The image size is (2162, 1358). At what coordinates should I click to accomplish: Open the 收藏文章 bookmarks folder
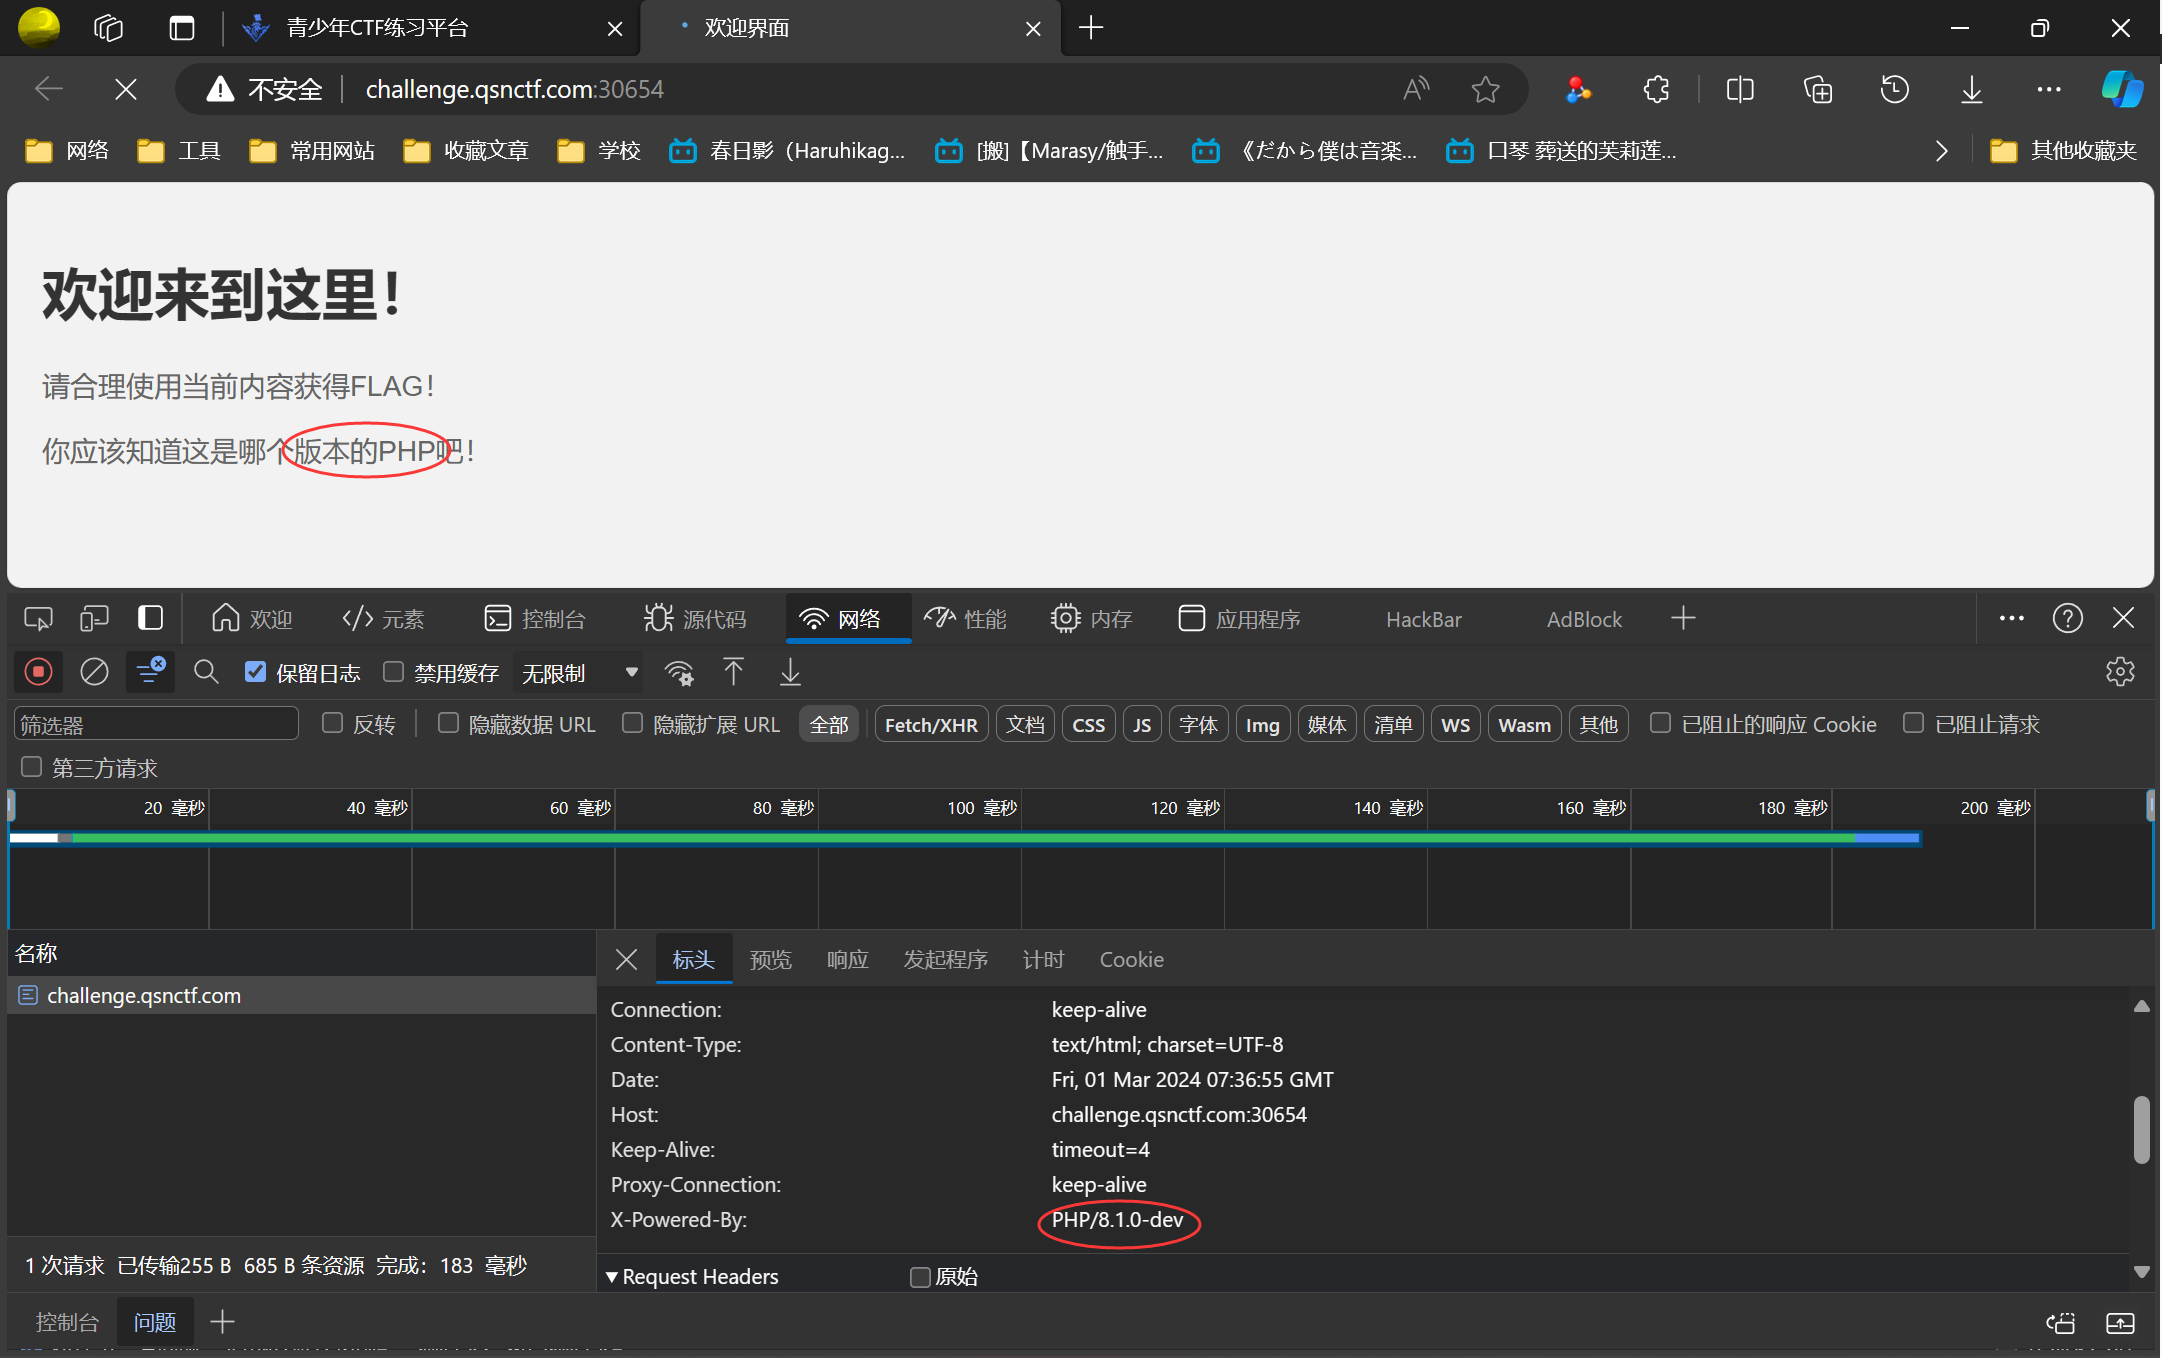pyautogui.click(x=466, y=151)
